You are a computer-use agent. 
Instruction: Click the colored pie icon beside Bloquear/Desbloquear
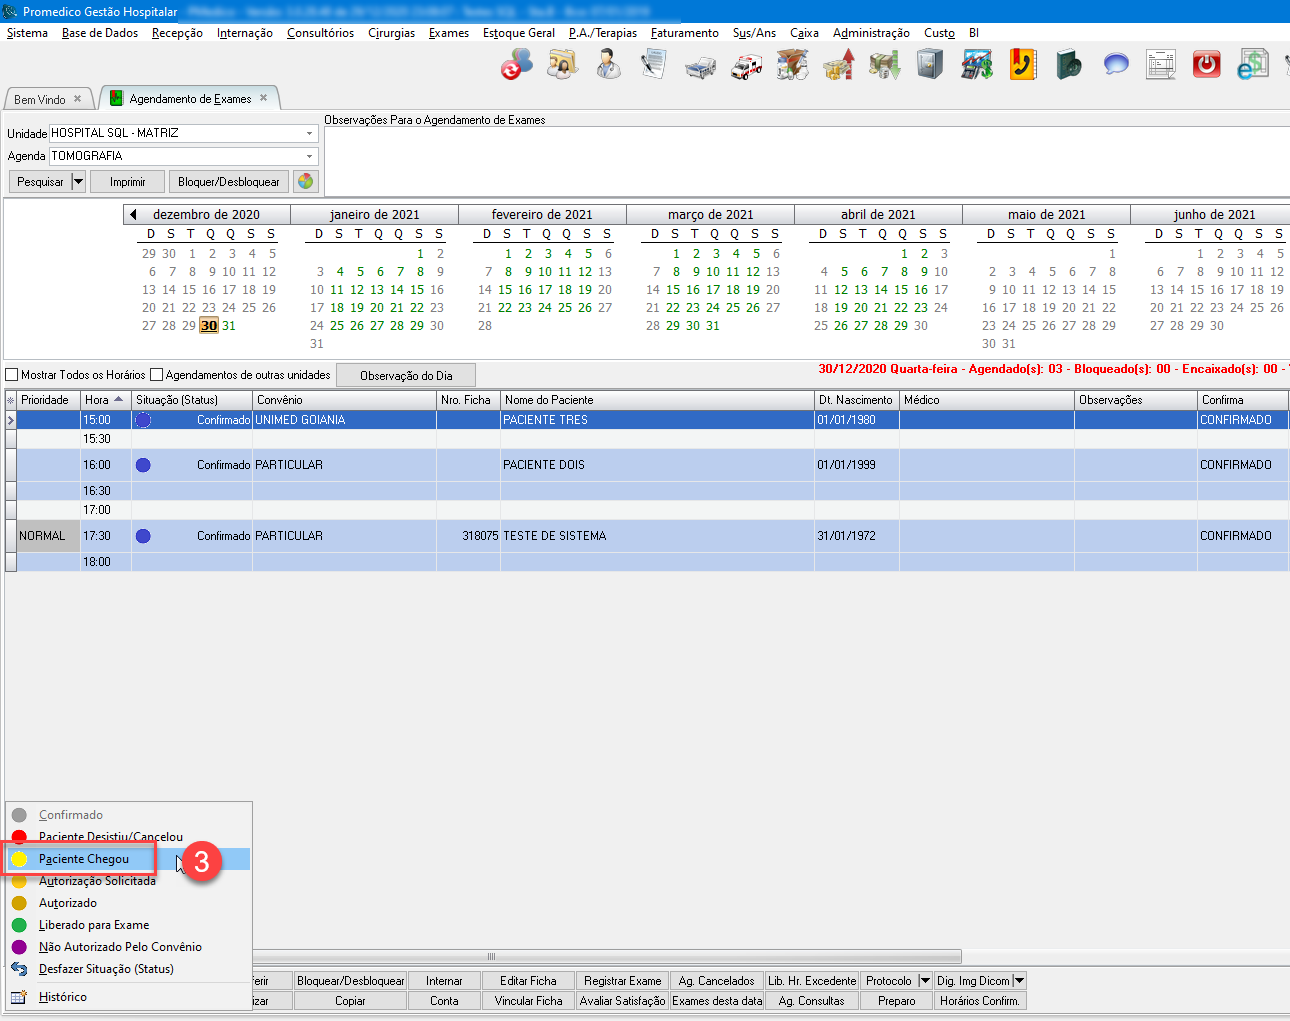tap(305, 181)
